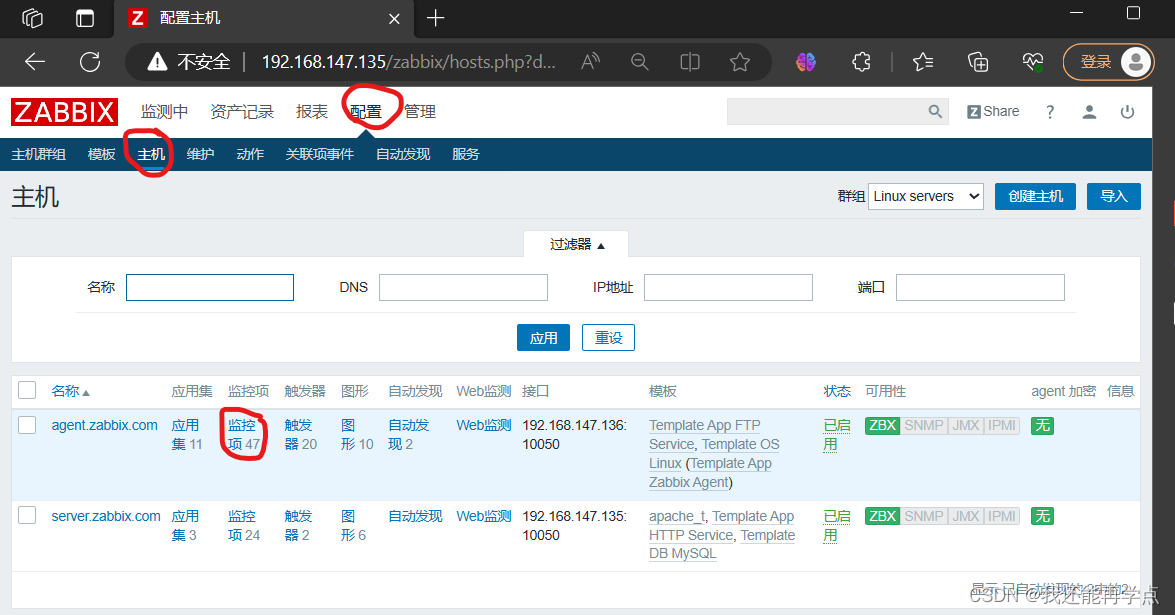Open Zabbix help question mark
The width and height of the screenshot is (1175, 615).
click(x=1050, y=112)
